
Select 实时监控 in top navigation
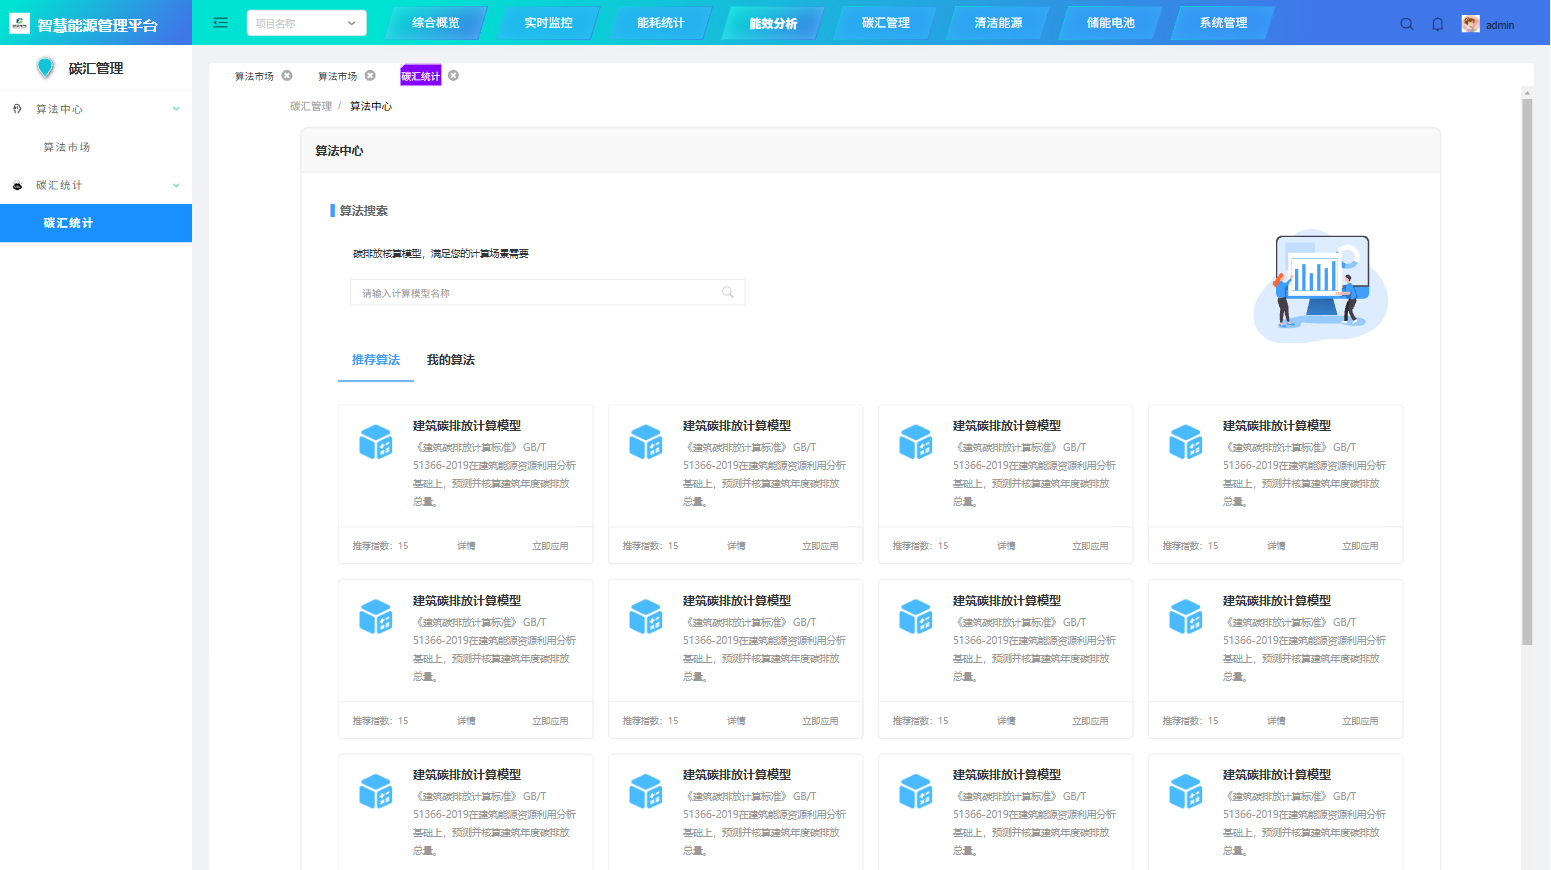[x=548, y=23]
